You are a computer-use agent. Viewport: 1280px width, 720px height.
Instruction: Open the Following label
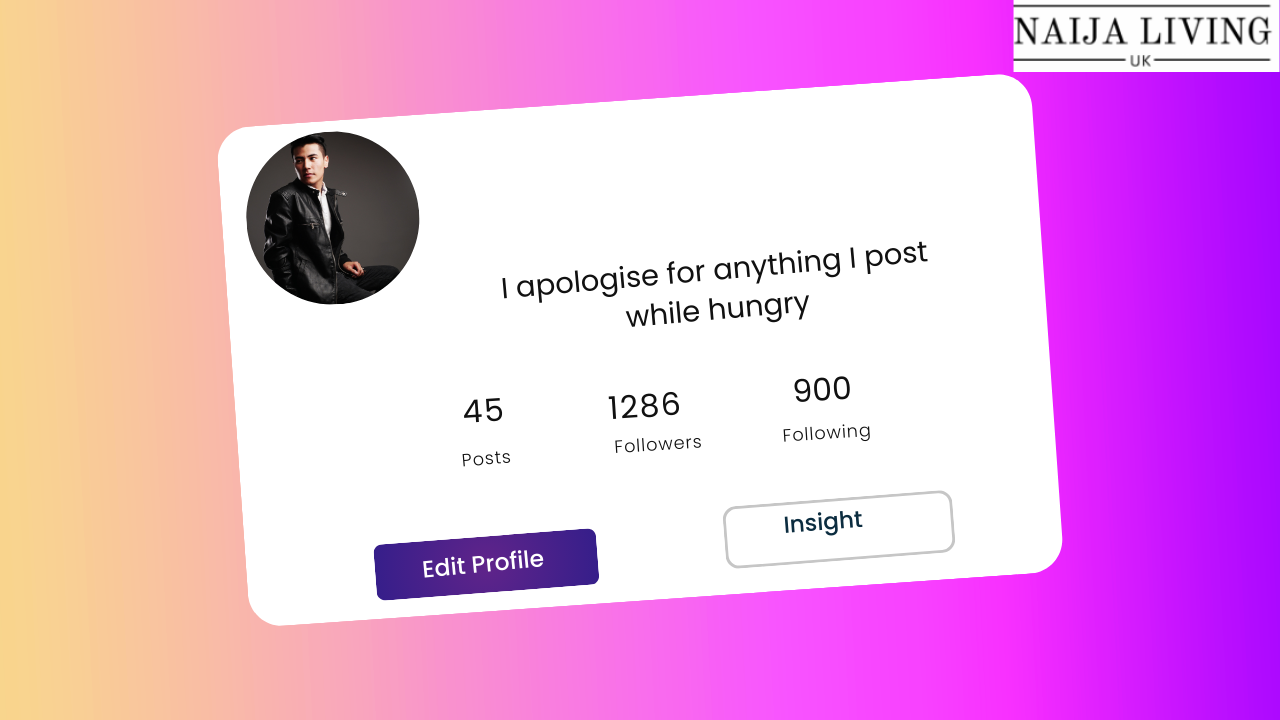tap(827, 433)
